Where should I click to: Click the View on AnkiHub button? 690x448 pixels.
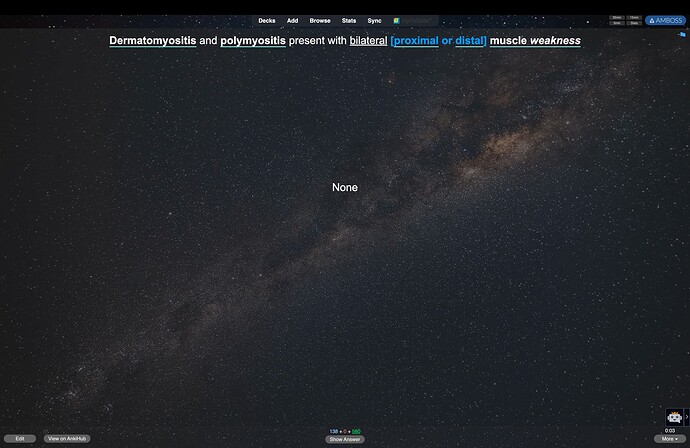point(67,439)
